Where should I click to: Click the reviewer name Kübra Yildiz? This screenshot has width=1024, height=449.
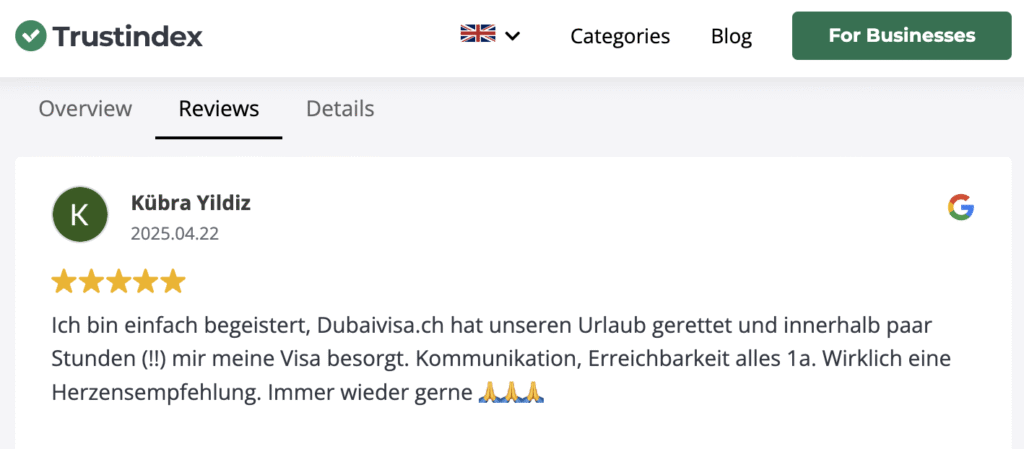(x=191, y=203)
